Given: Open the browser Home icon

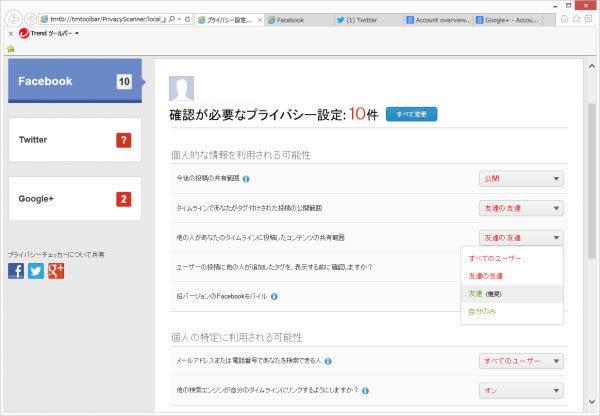Looking at the screenshot, I should (x=564, y=19).
